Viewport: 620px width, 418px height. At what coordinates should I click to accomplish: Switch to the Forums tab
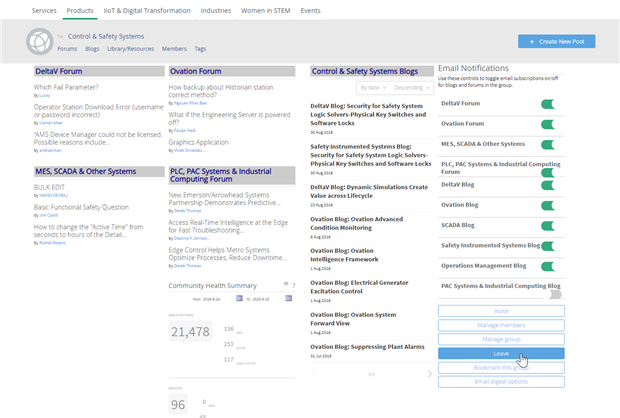pos(67,49)
